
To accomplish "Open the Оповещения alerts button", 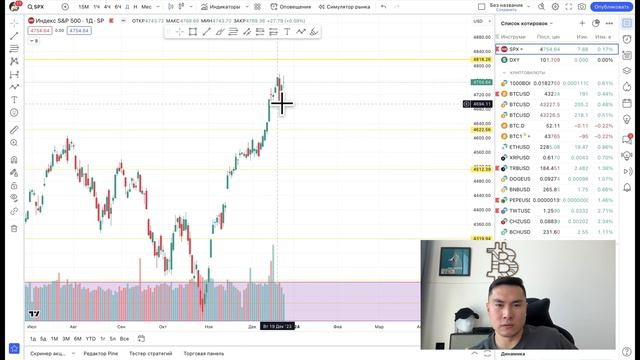I will (291, 7).
